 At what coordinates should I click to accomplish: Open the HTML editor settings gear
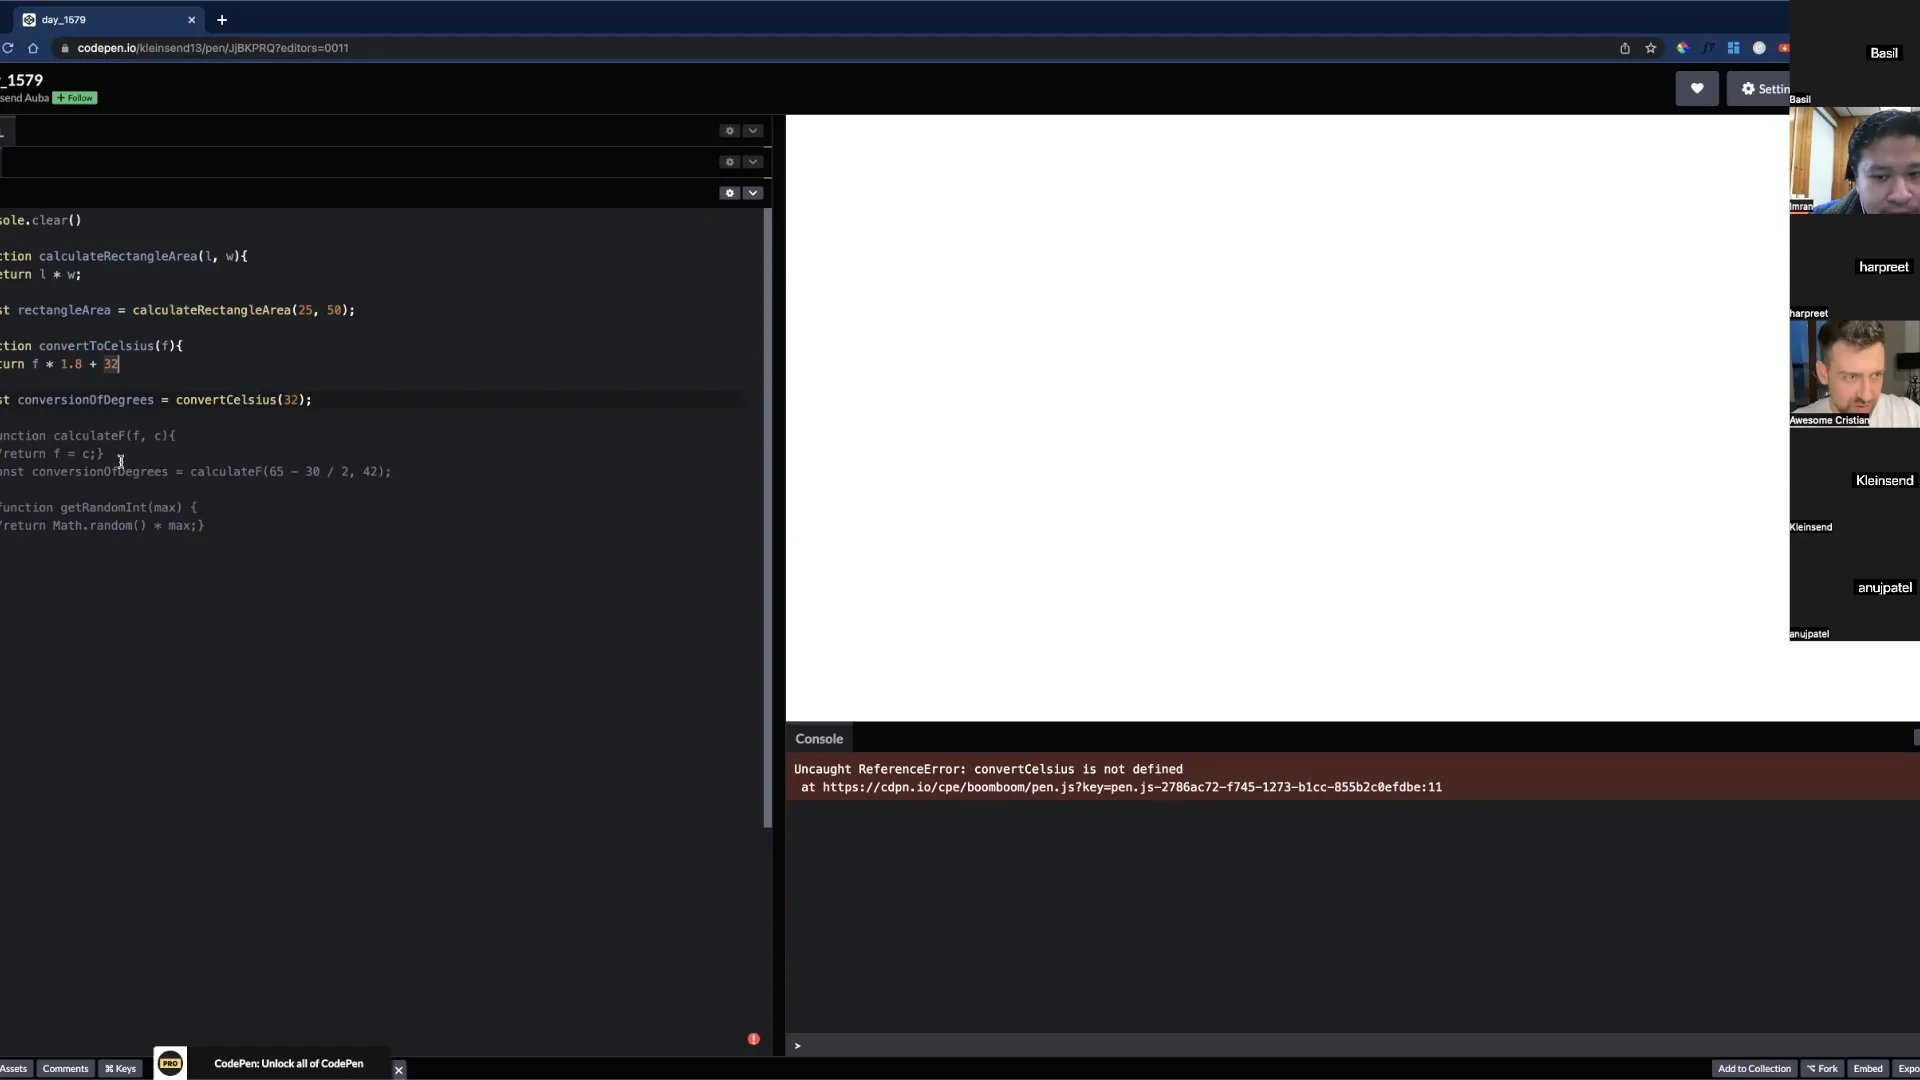(729, 131)
